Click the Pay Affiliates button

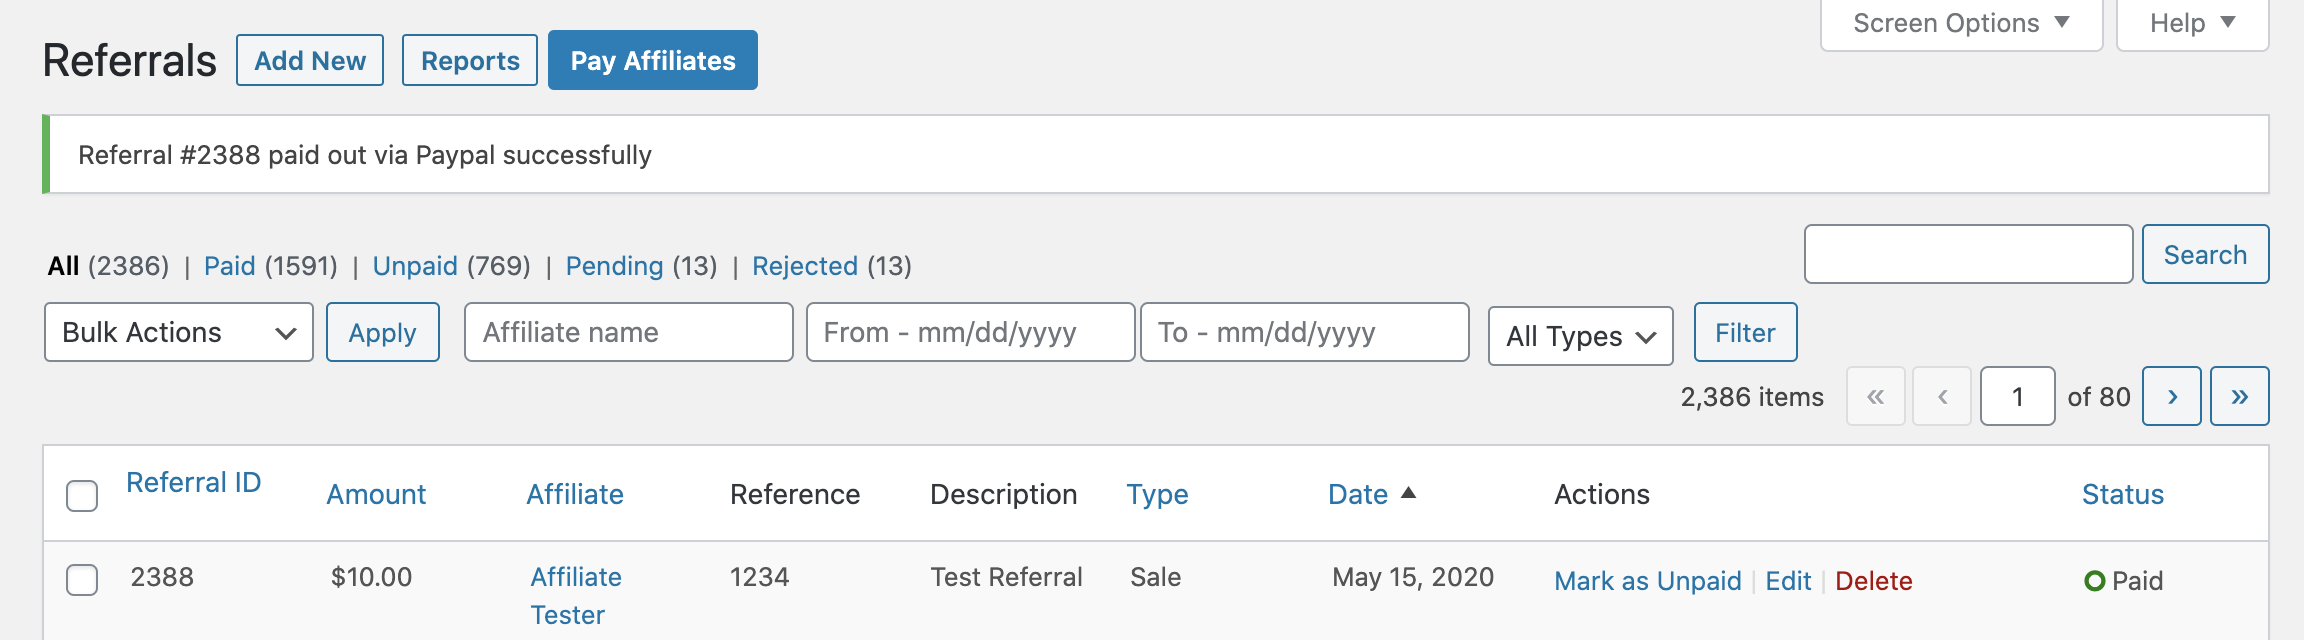click(653, 60)
